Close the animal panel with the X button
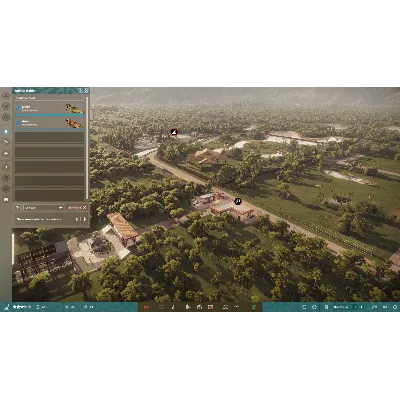The height and width of the screenshot is (400, 400). [x=86, y=91]
